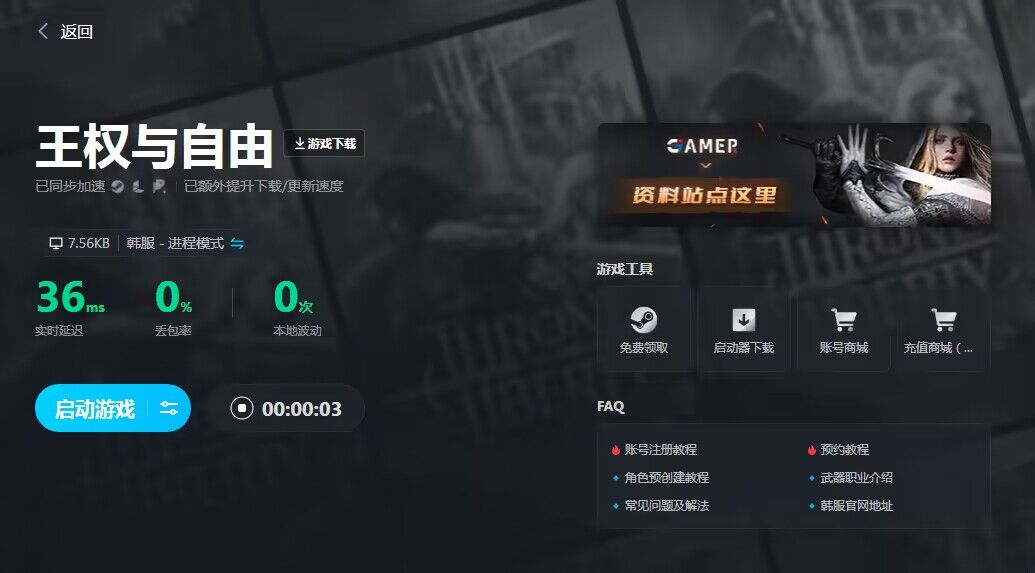The image size is (1035, 573).
Task: Open the 预约教程 FAQ link
Action: (x=844, y=450)
